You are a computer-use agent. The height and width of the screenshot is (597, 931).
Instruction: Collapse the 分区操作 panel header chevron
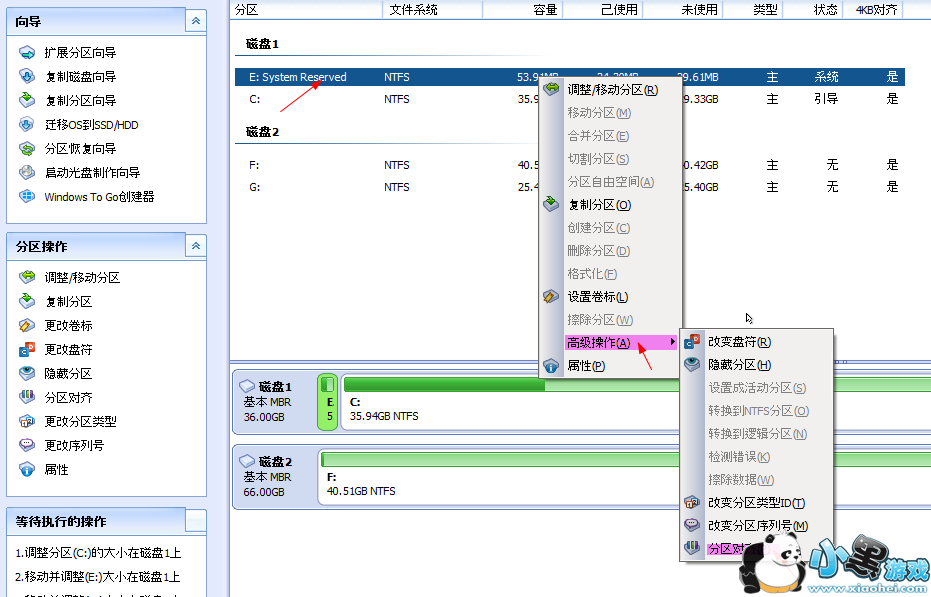click(x=195, y=246)
